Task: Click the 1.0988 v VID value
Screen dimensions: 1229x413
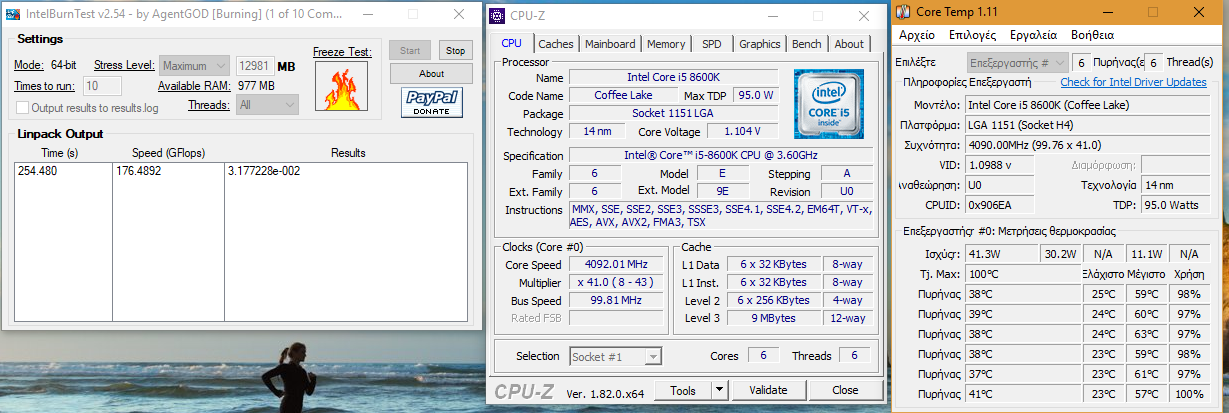Action: [1002, 165]
